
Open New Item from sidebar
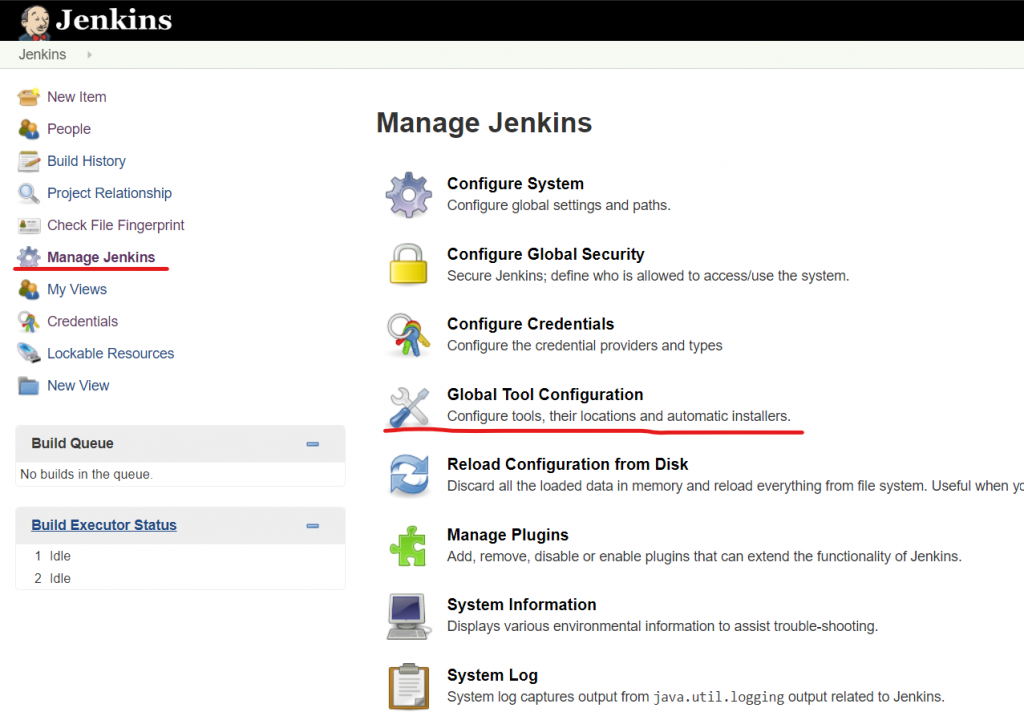coord(76,97)
